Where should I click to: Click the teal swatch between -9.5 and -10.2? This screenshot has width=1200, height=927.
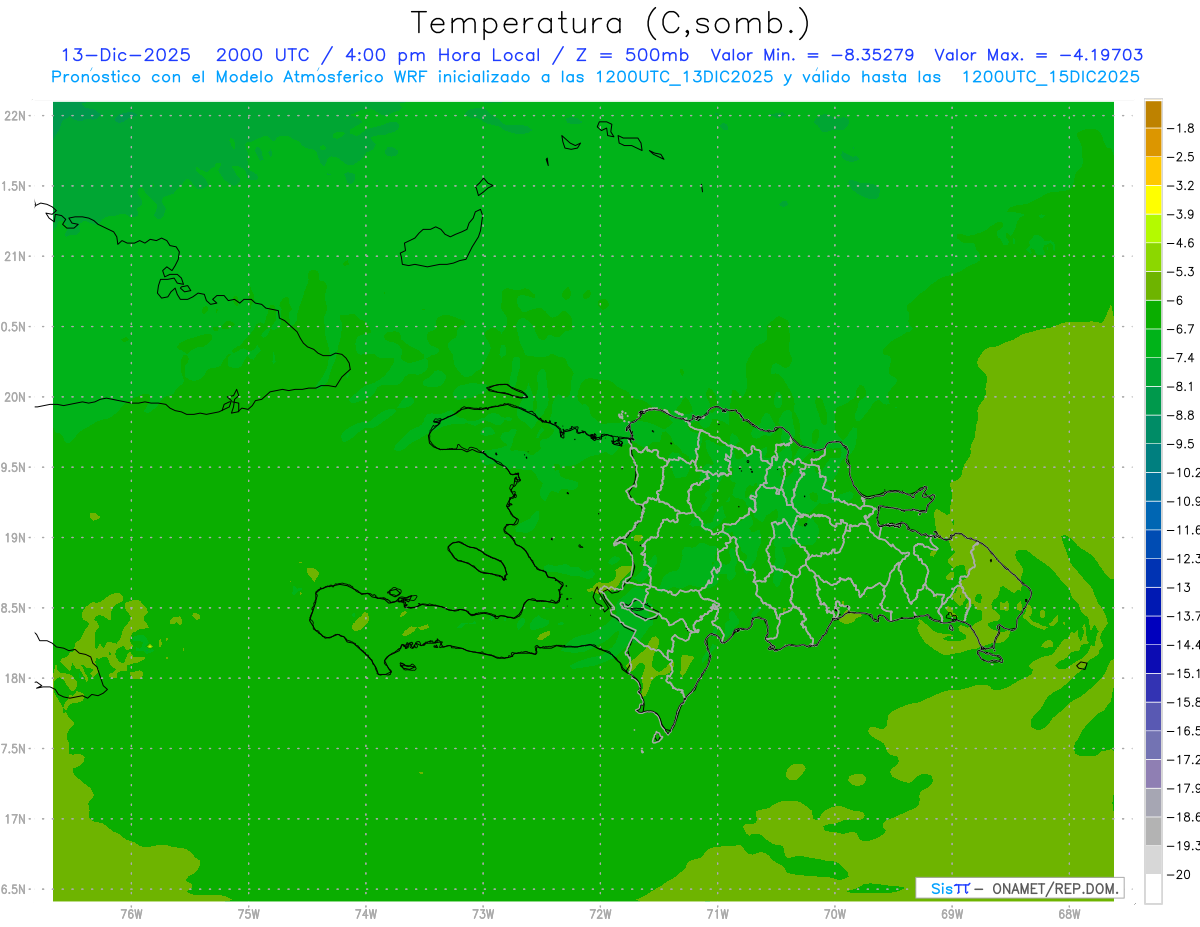[1153, 458]
